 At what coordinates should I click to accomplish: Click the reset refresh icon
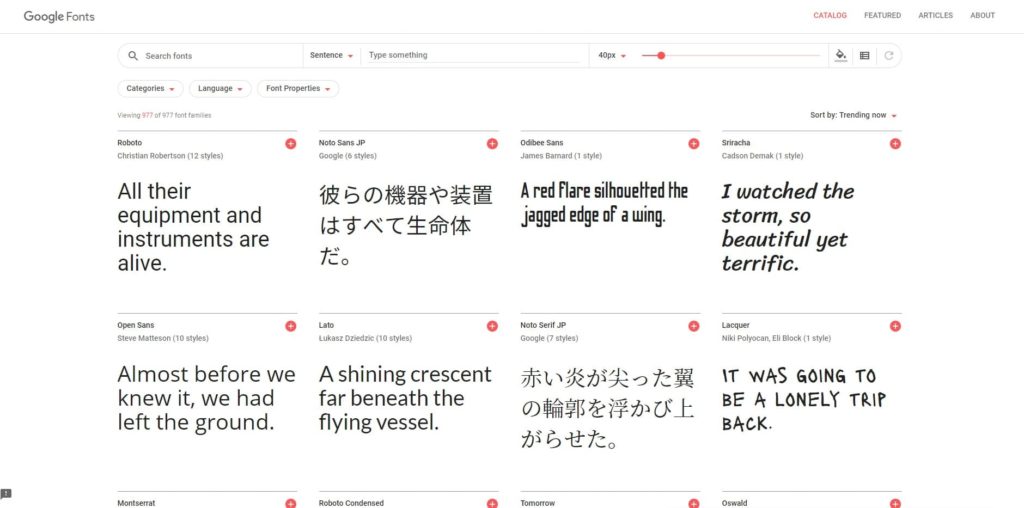[889, 56]
